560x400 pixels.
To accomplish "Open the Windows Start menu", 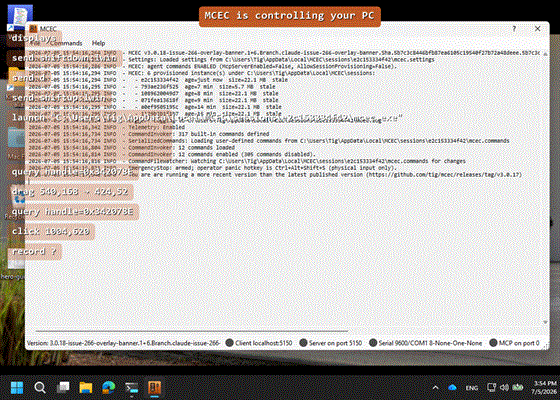I will tap(17, 388).
